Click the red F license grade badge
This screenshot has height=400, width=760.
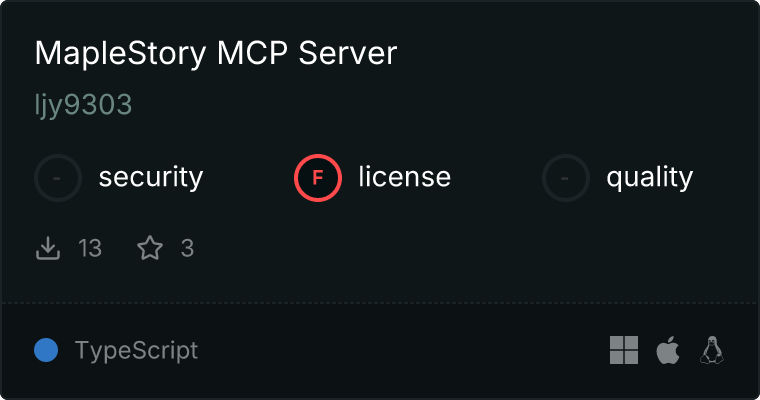(x=317, y=178)
